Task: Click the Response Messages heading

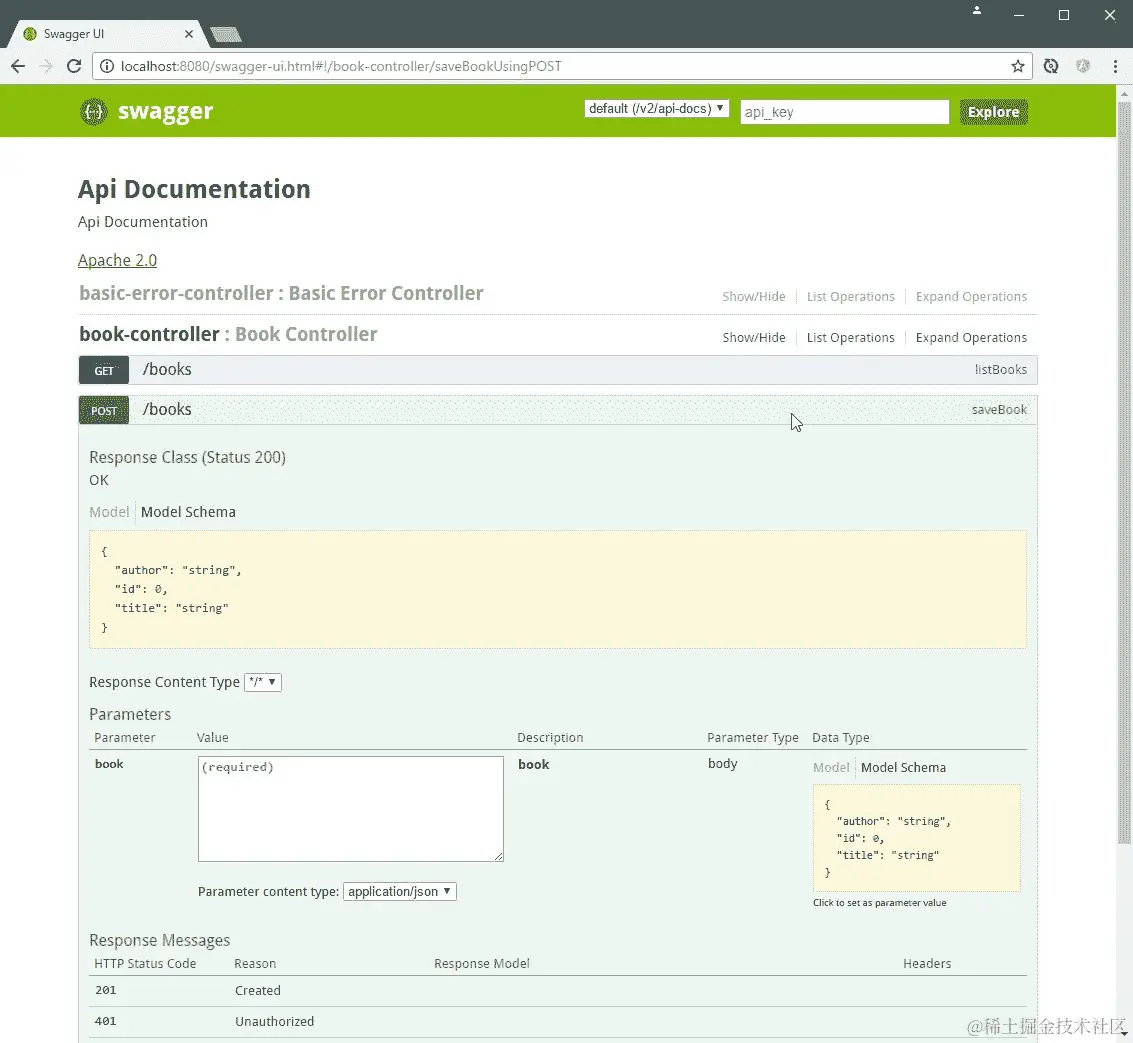Action: pyautogui.click(x=160, y=940)
